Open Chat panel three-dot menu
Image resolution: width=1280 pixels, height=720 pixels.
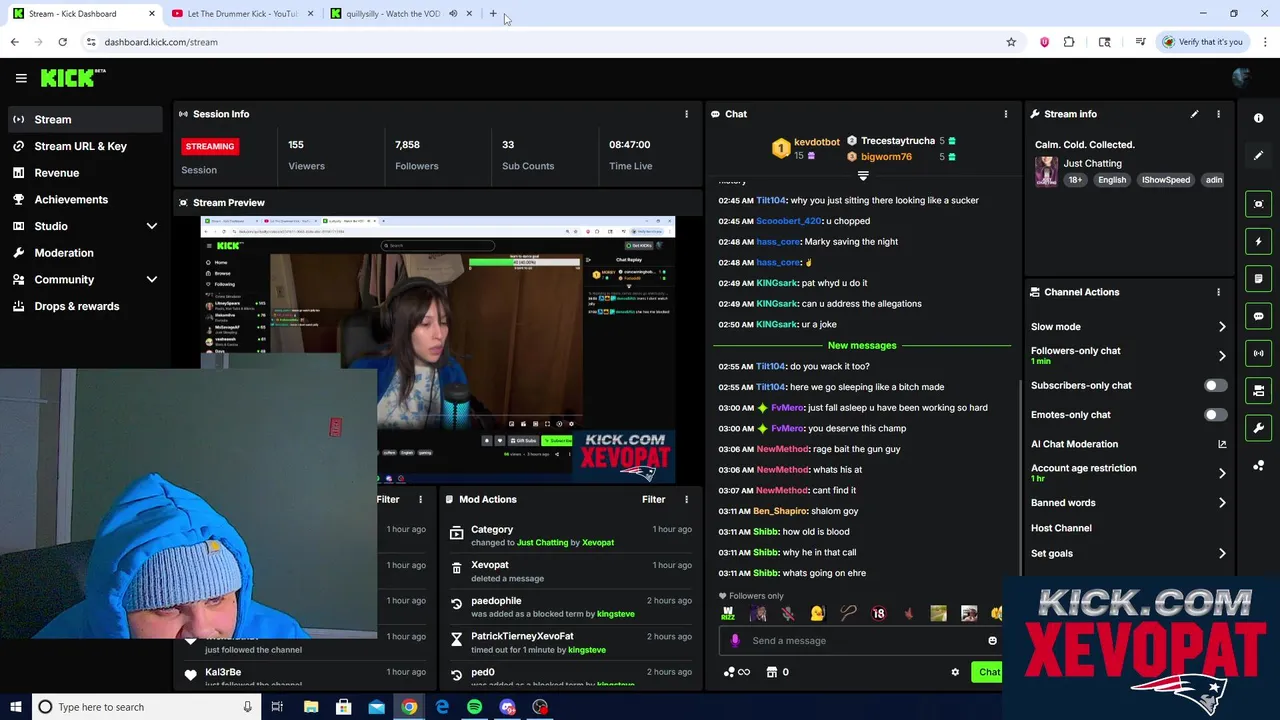click(1006, 114)
